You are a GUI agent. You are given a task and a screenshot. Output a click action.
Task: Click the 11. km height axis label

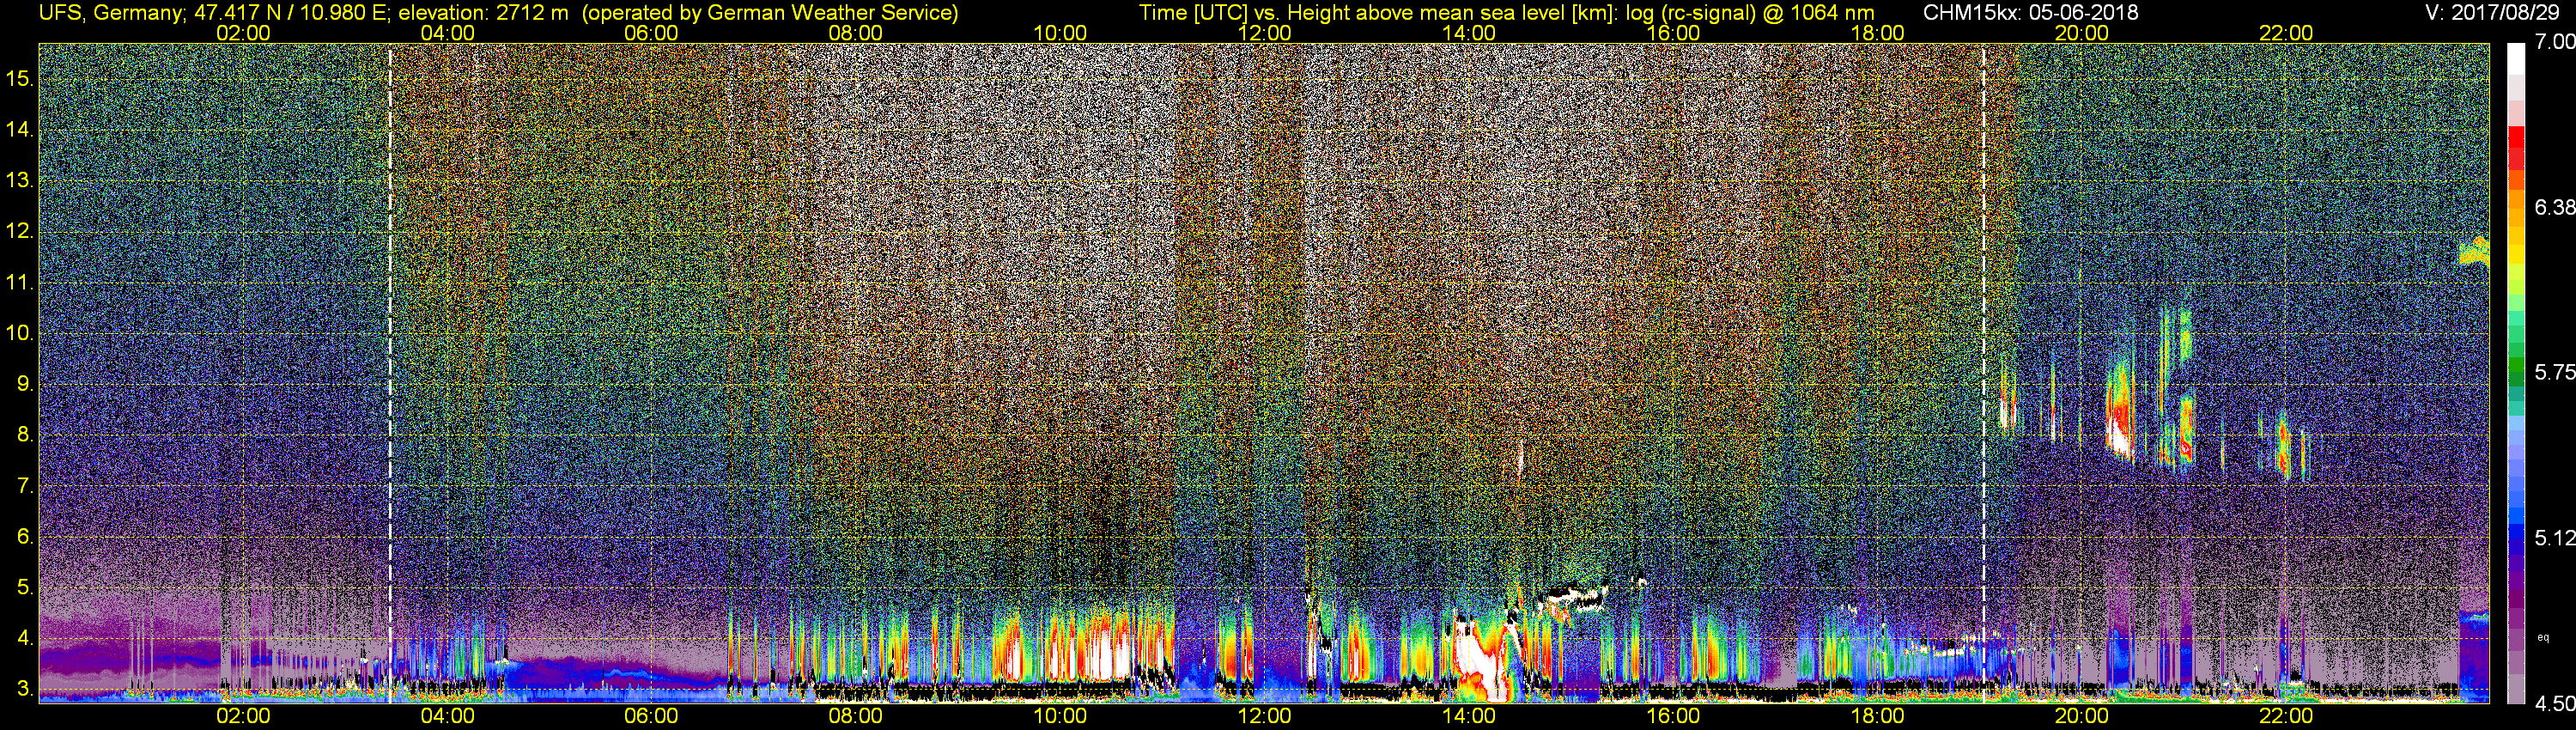19,283
